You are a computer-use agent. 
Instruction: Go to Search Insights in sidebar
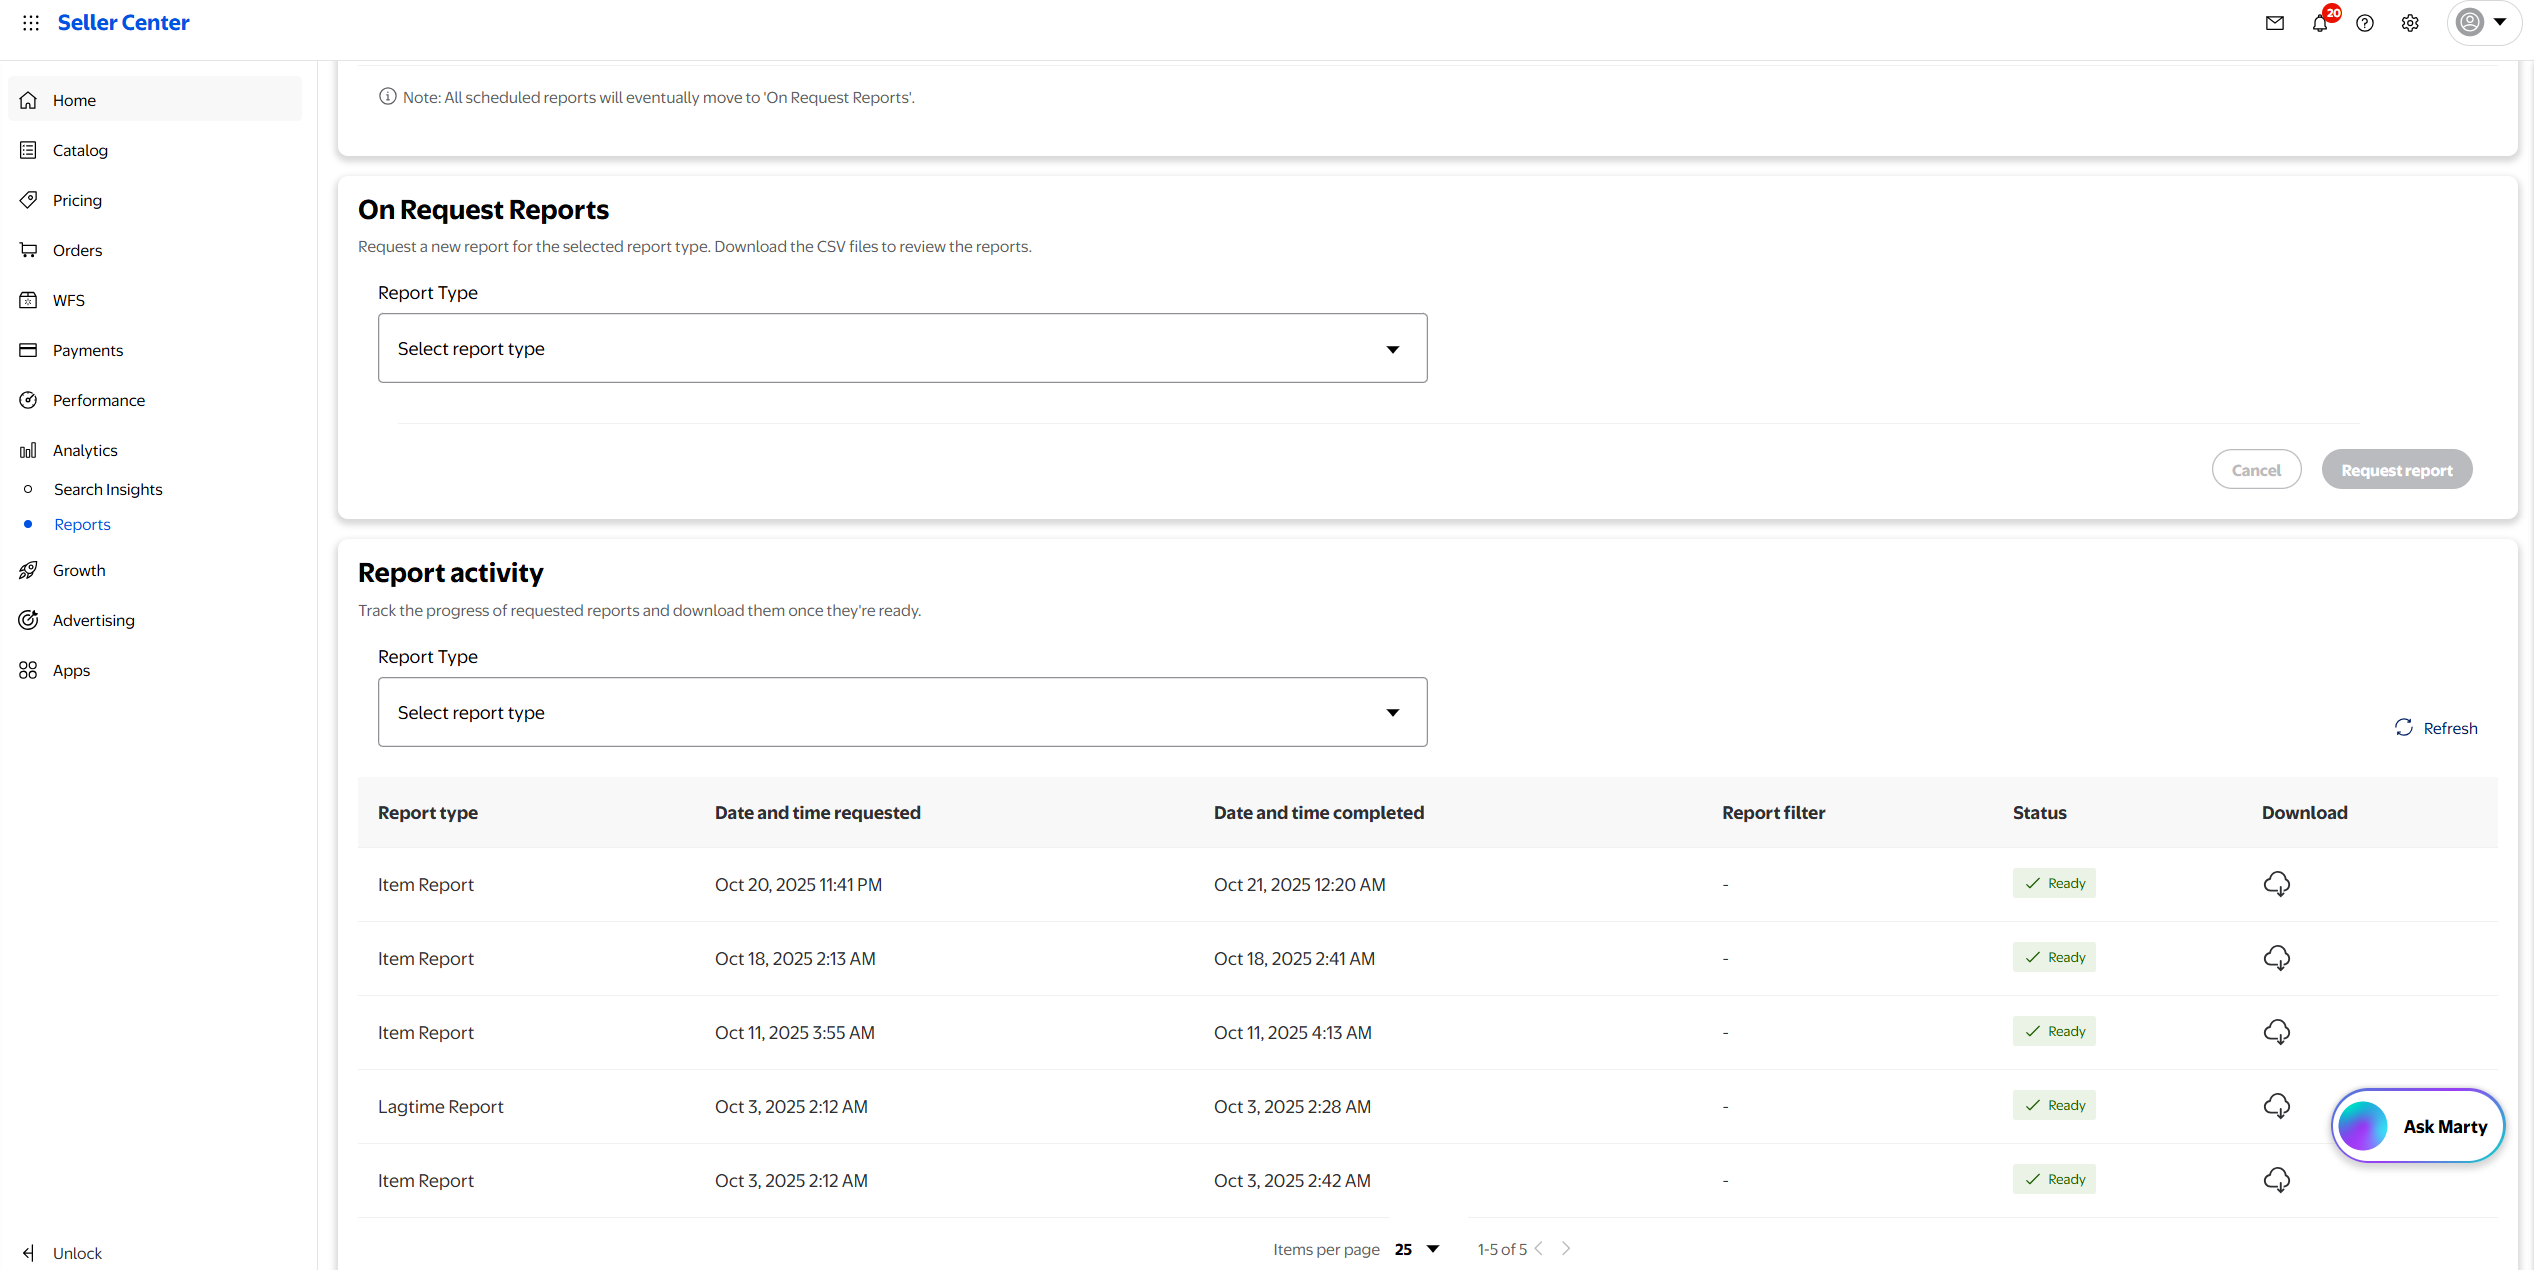[x=108, y=489]
